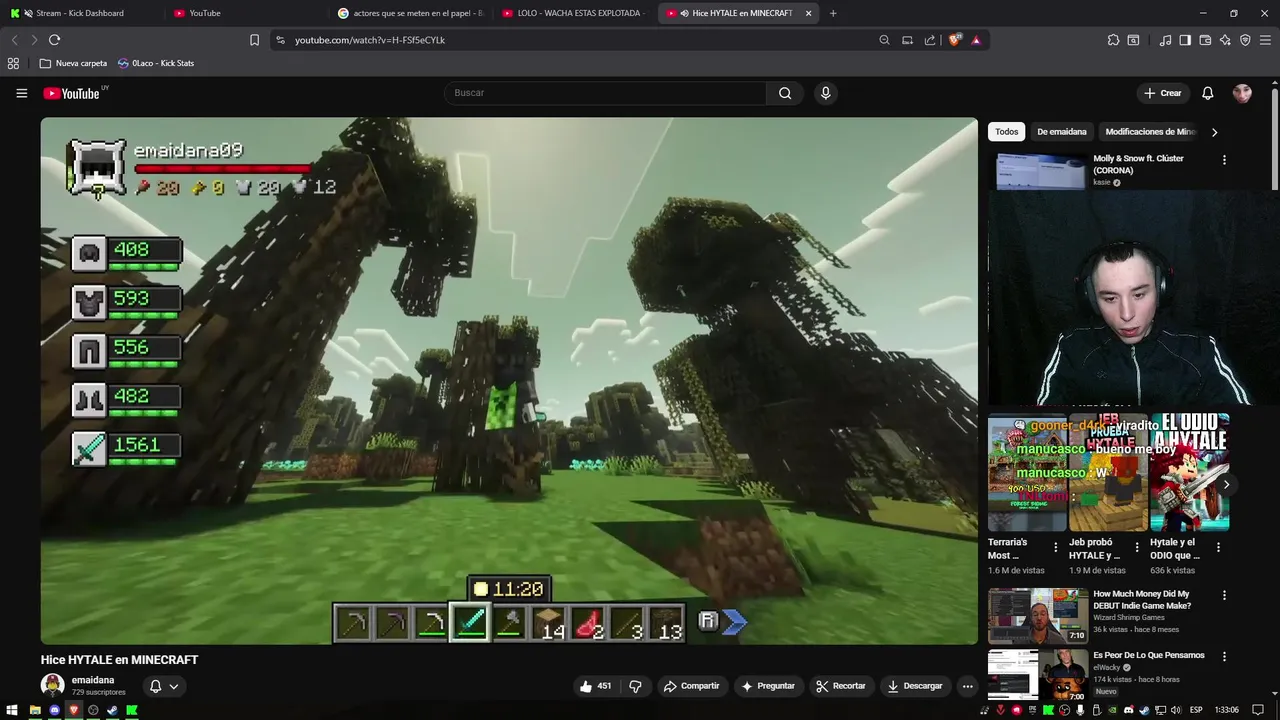This screenshot has width=1280, height=720.
Task: Select the De emaidana filter chip
Action: pos(1061,132)
